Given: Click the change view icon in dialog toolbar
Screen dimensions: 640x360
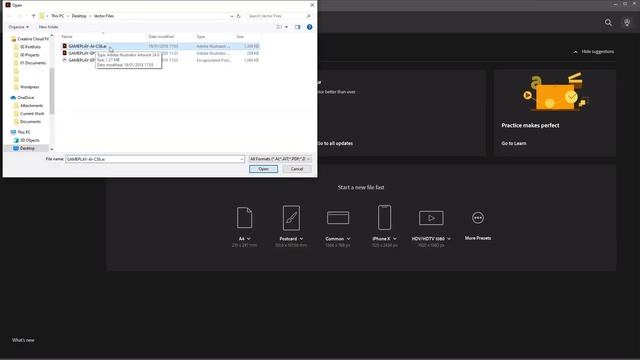Looking at the screenshot, I should click(279, 27).
